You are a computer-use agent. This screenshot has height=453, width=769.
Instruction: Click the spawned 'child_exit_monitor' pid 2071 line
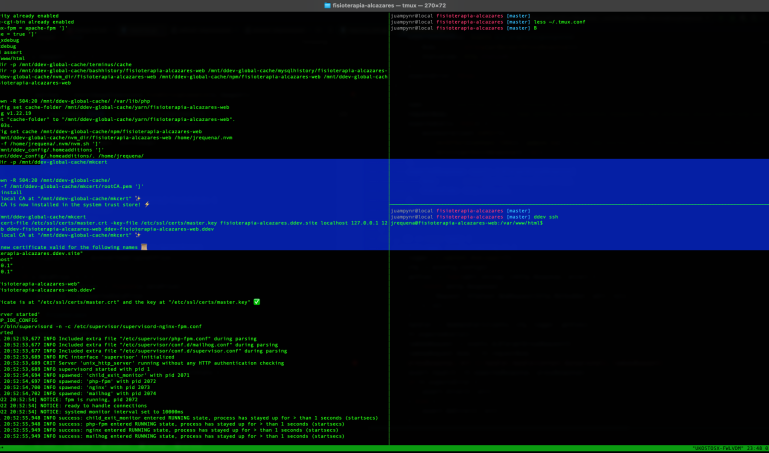(95, 375)
